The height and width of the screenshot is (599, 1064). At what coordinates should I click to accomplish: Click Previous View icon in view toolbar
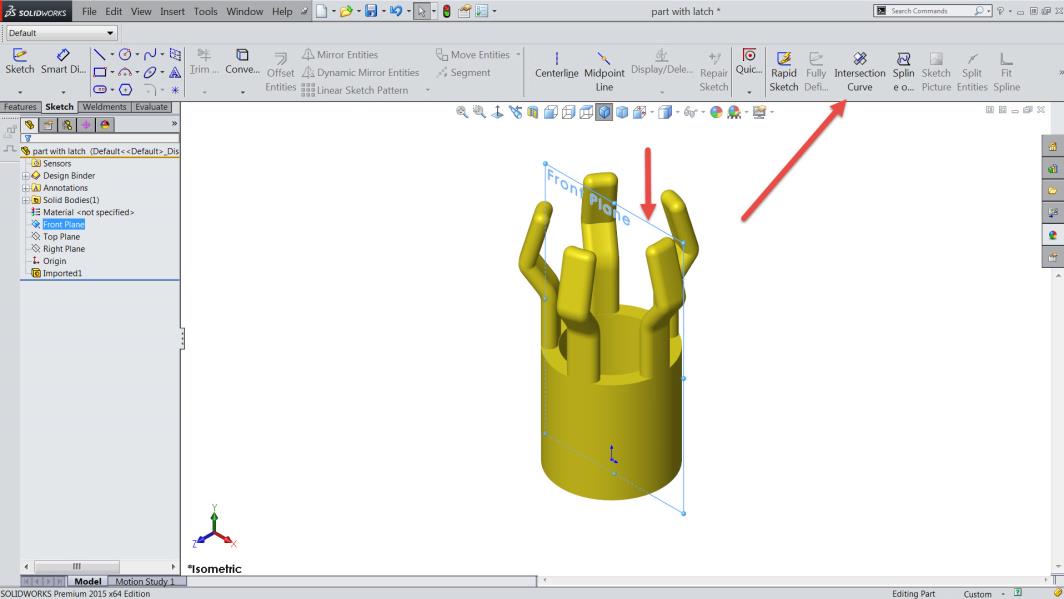point(515,112)
